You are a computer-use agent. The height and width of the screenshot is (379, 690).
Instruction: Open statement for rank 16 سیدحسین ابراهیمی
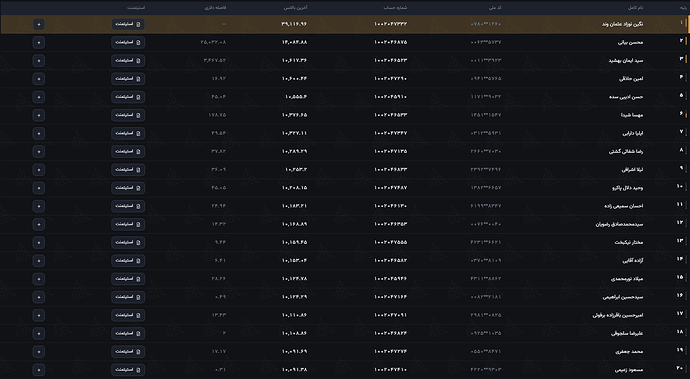click(128, 297)
